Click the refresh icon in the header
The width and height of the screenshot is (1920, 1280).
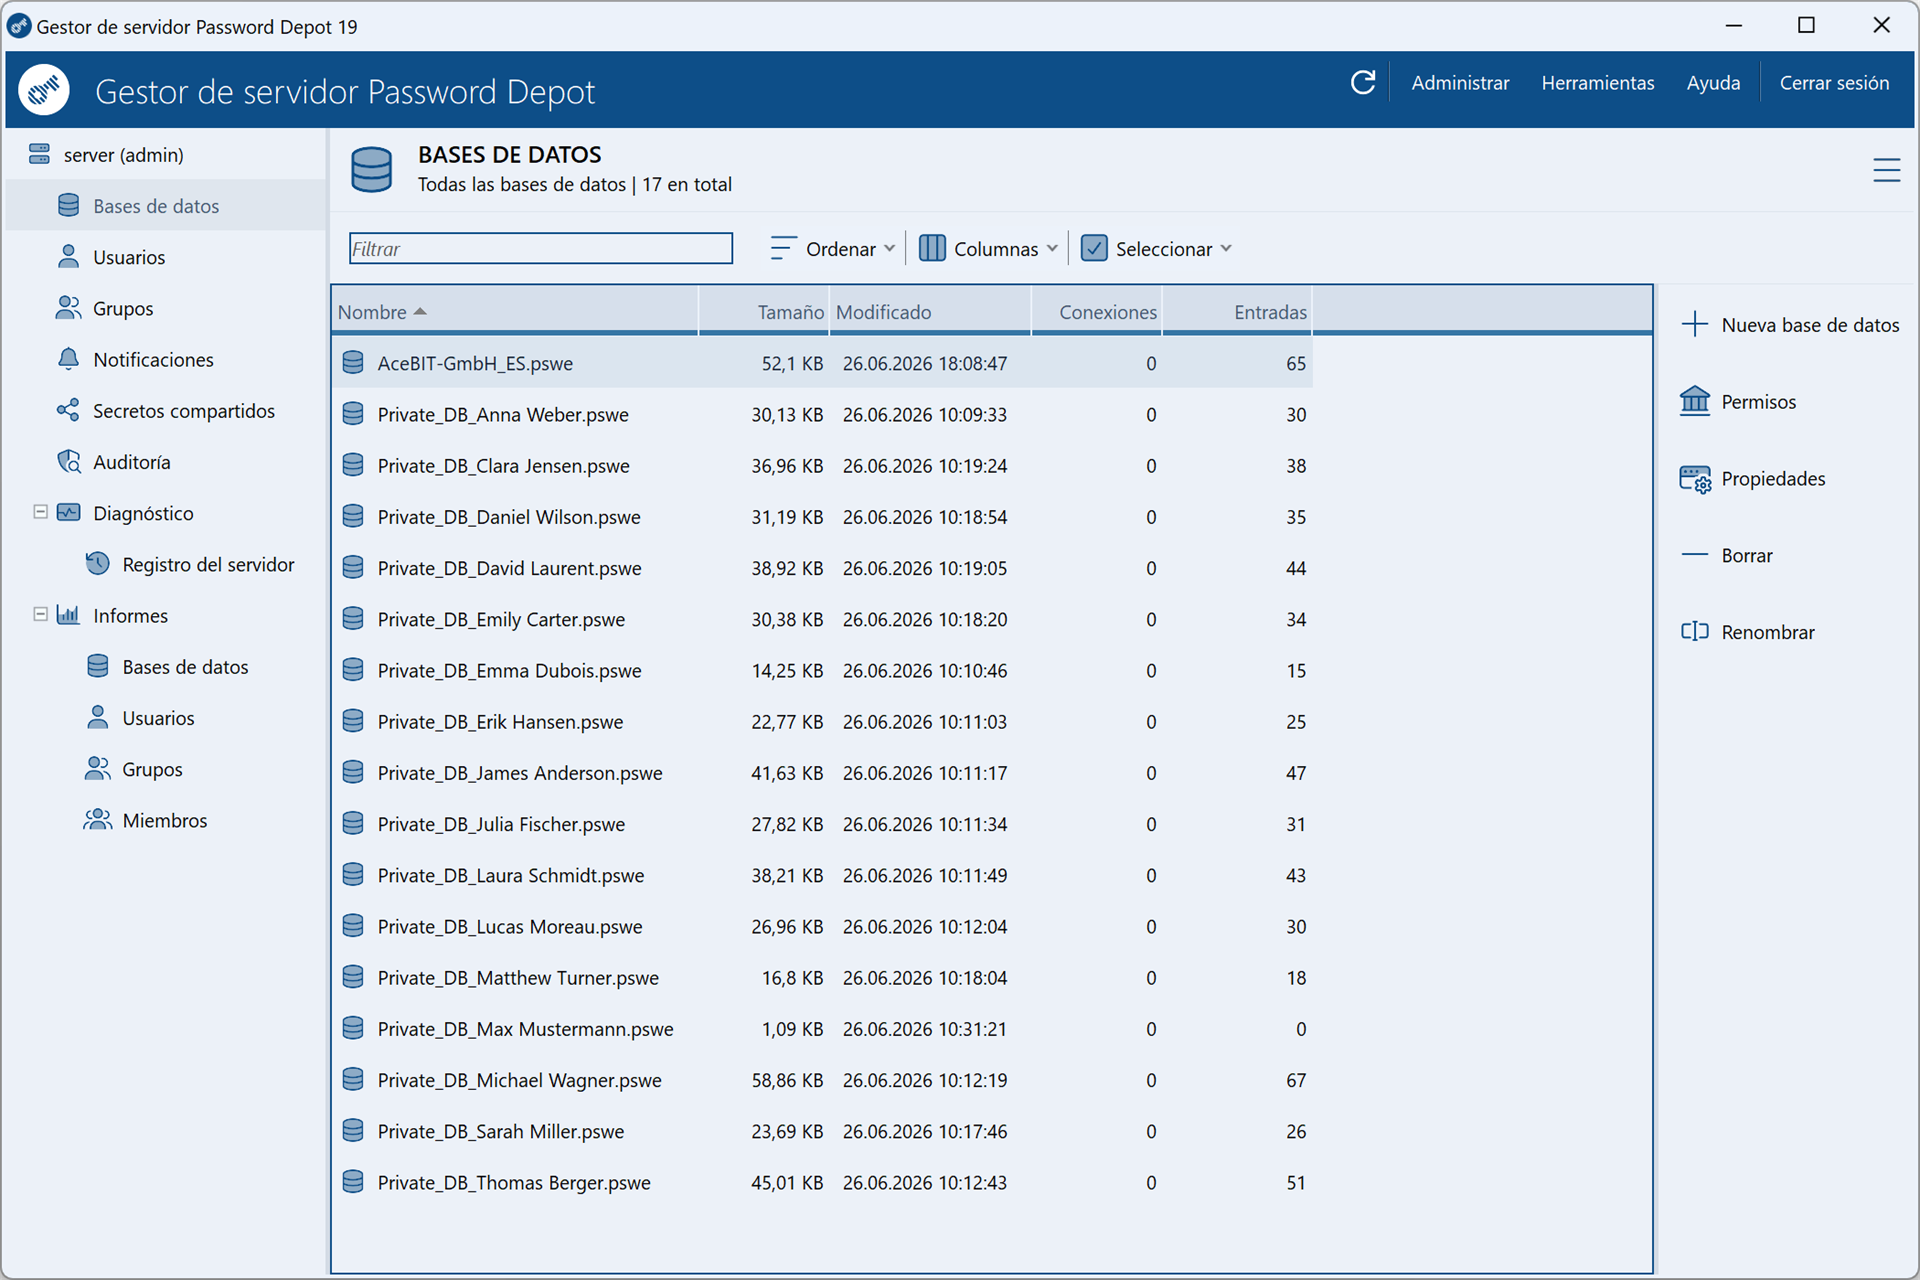coord(1363,83)
